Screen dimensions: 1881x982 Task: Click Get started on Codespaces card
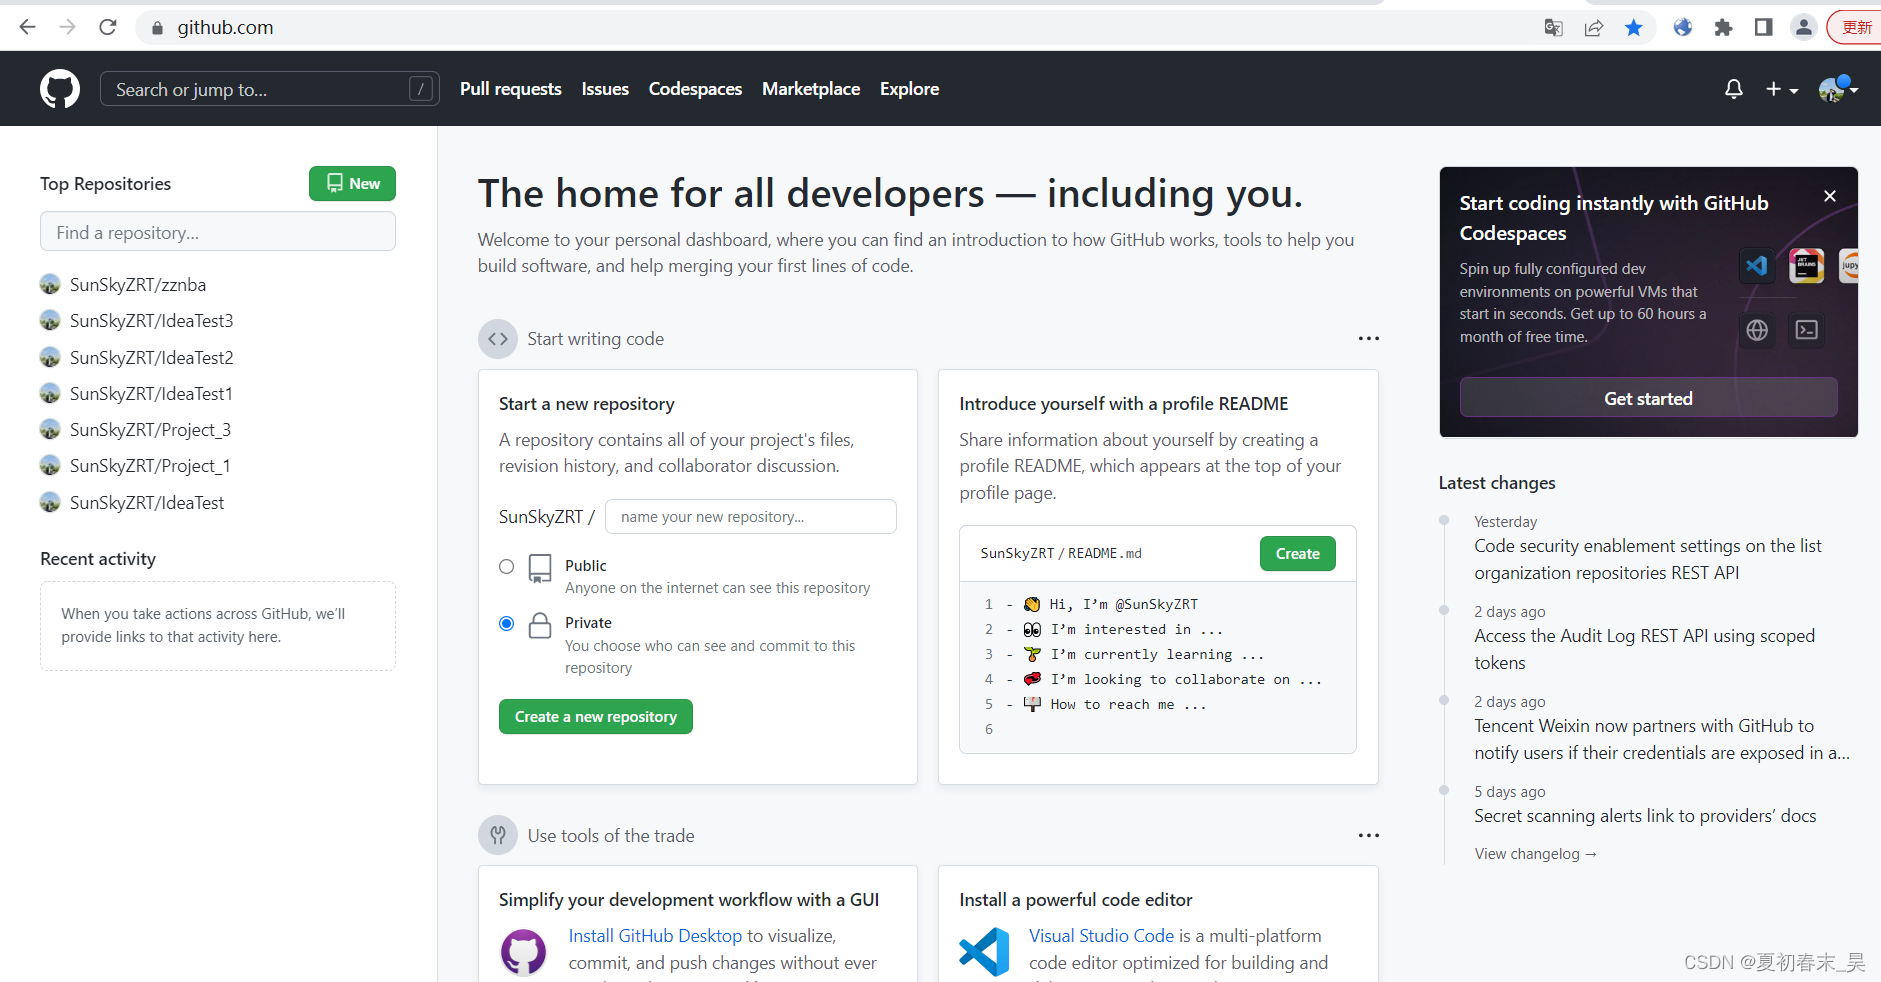tap(1648, 398)
